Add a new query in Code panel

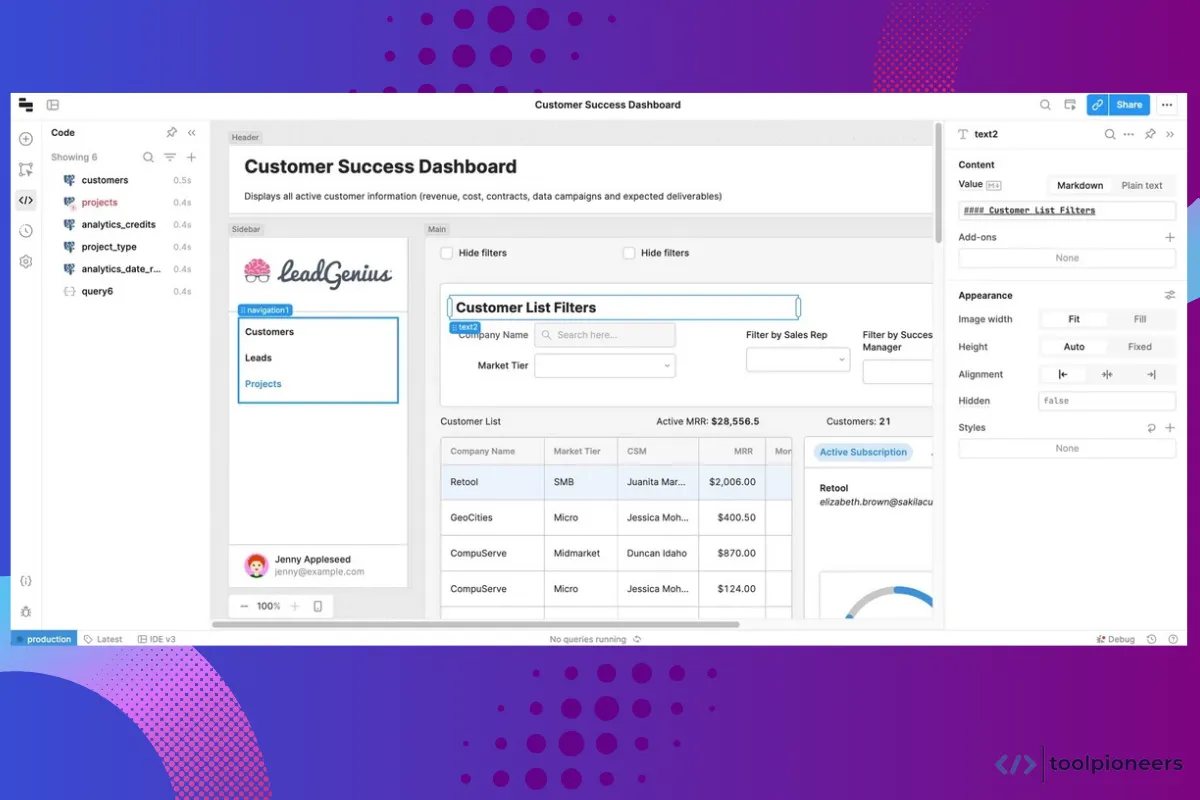[x=191, y=157]
